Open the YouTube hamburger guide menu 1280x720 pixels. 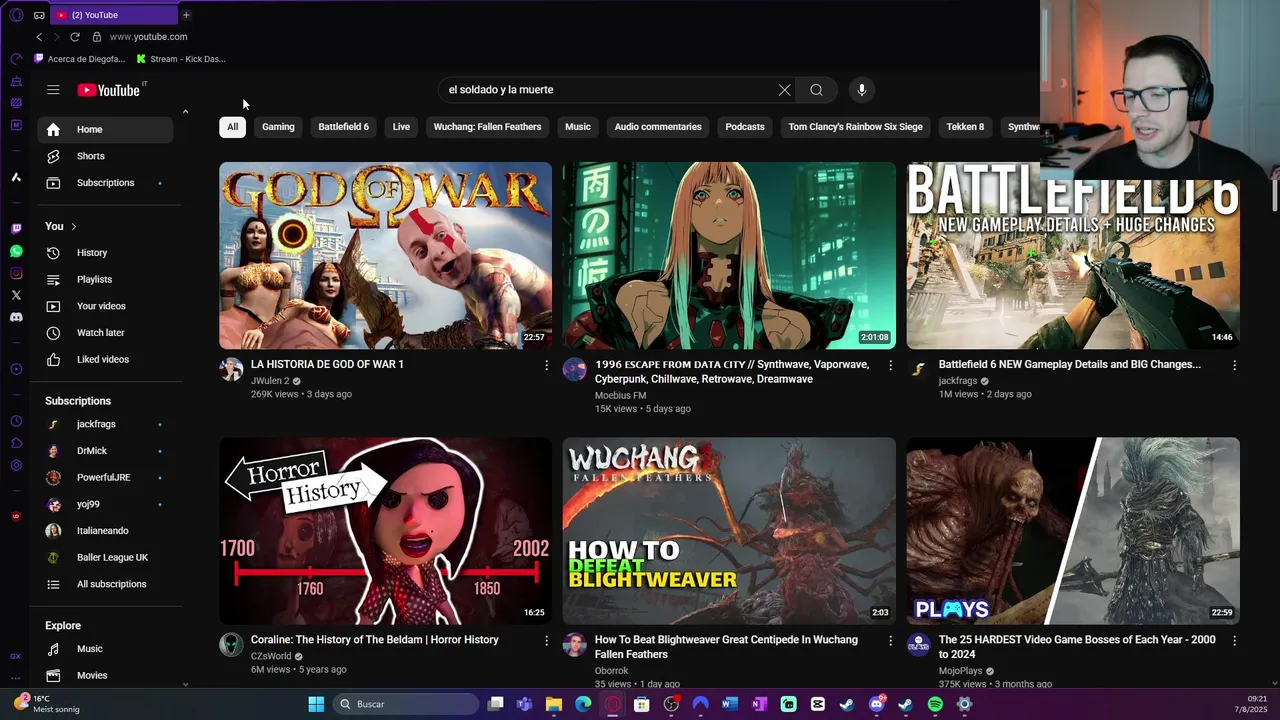[53, 90]
